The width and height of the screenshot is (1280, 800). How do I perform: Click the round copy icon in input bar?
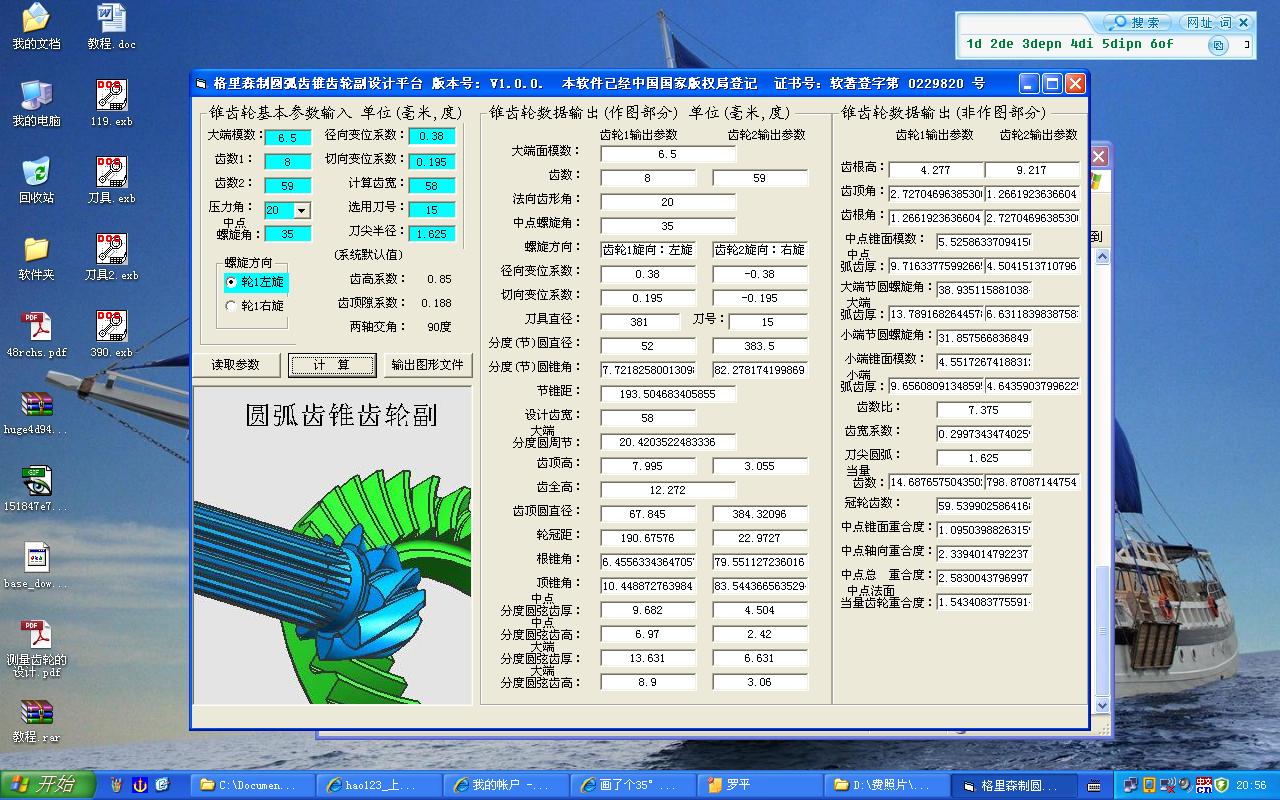pos(1218,45)
